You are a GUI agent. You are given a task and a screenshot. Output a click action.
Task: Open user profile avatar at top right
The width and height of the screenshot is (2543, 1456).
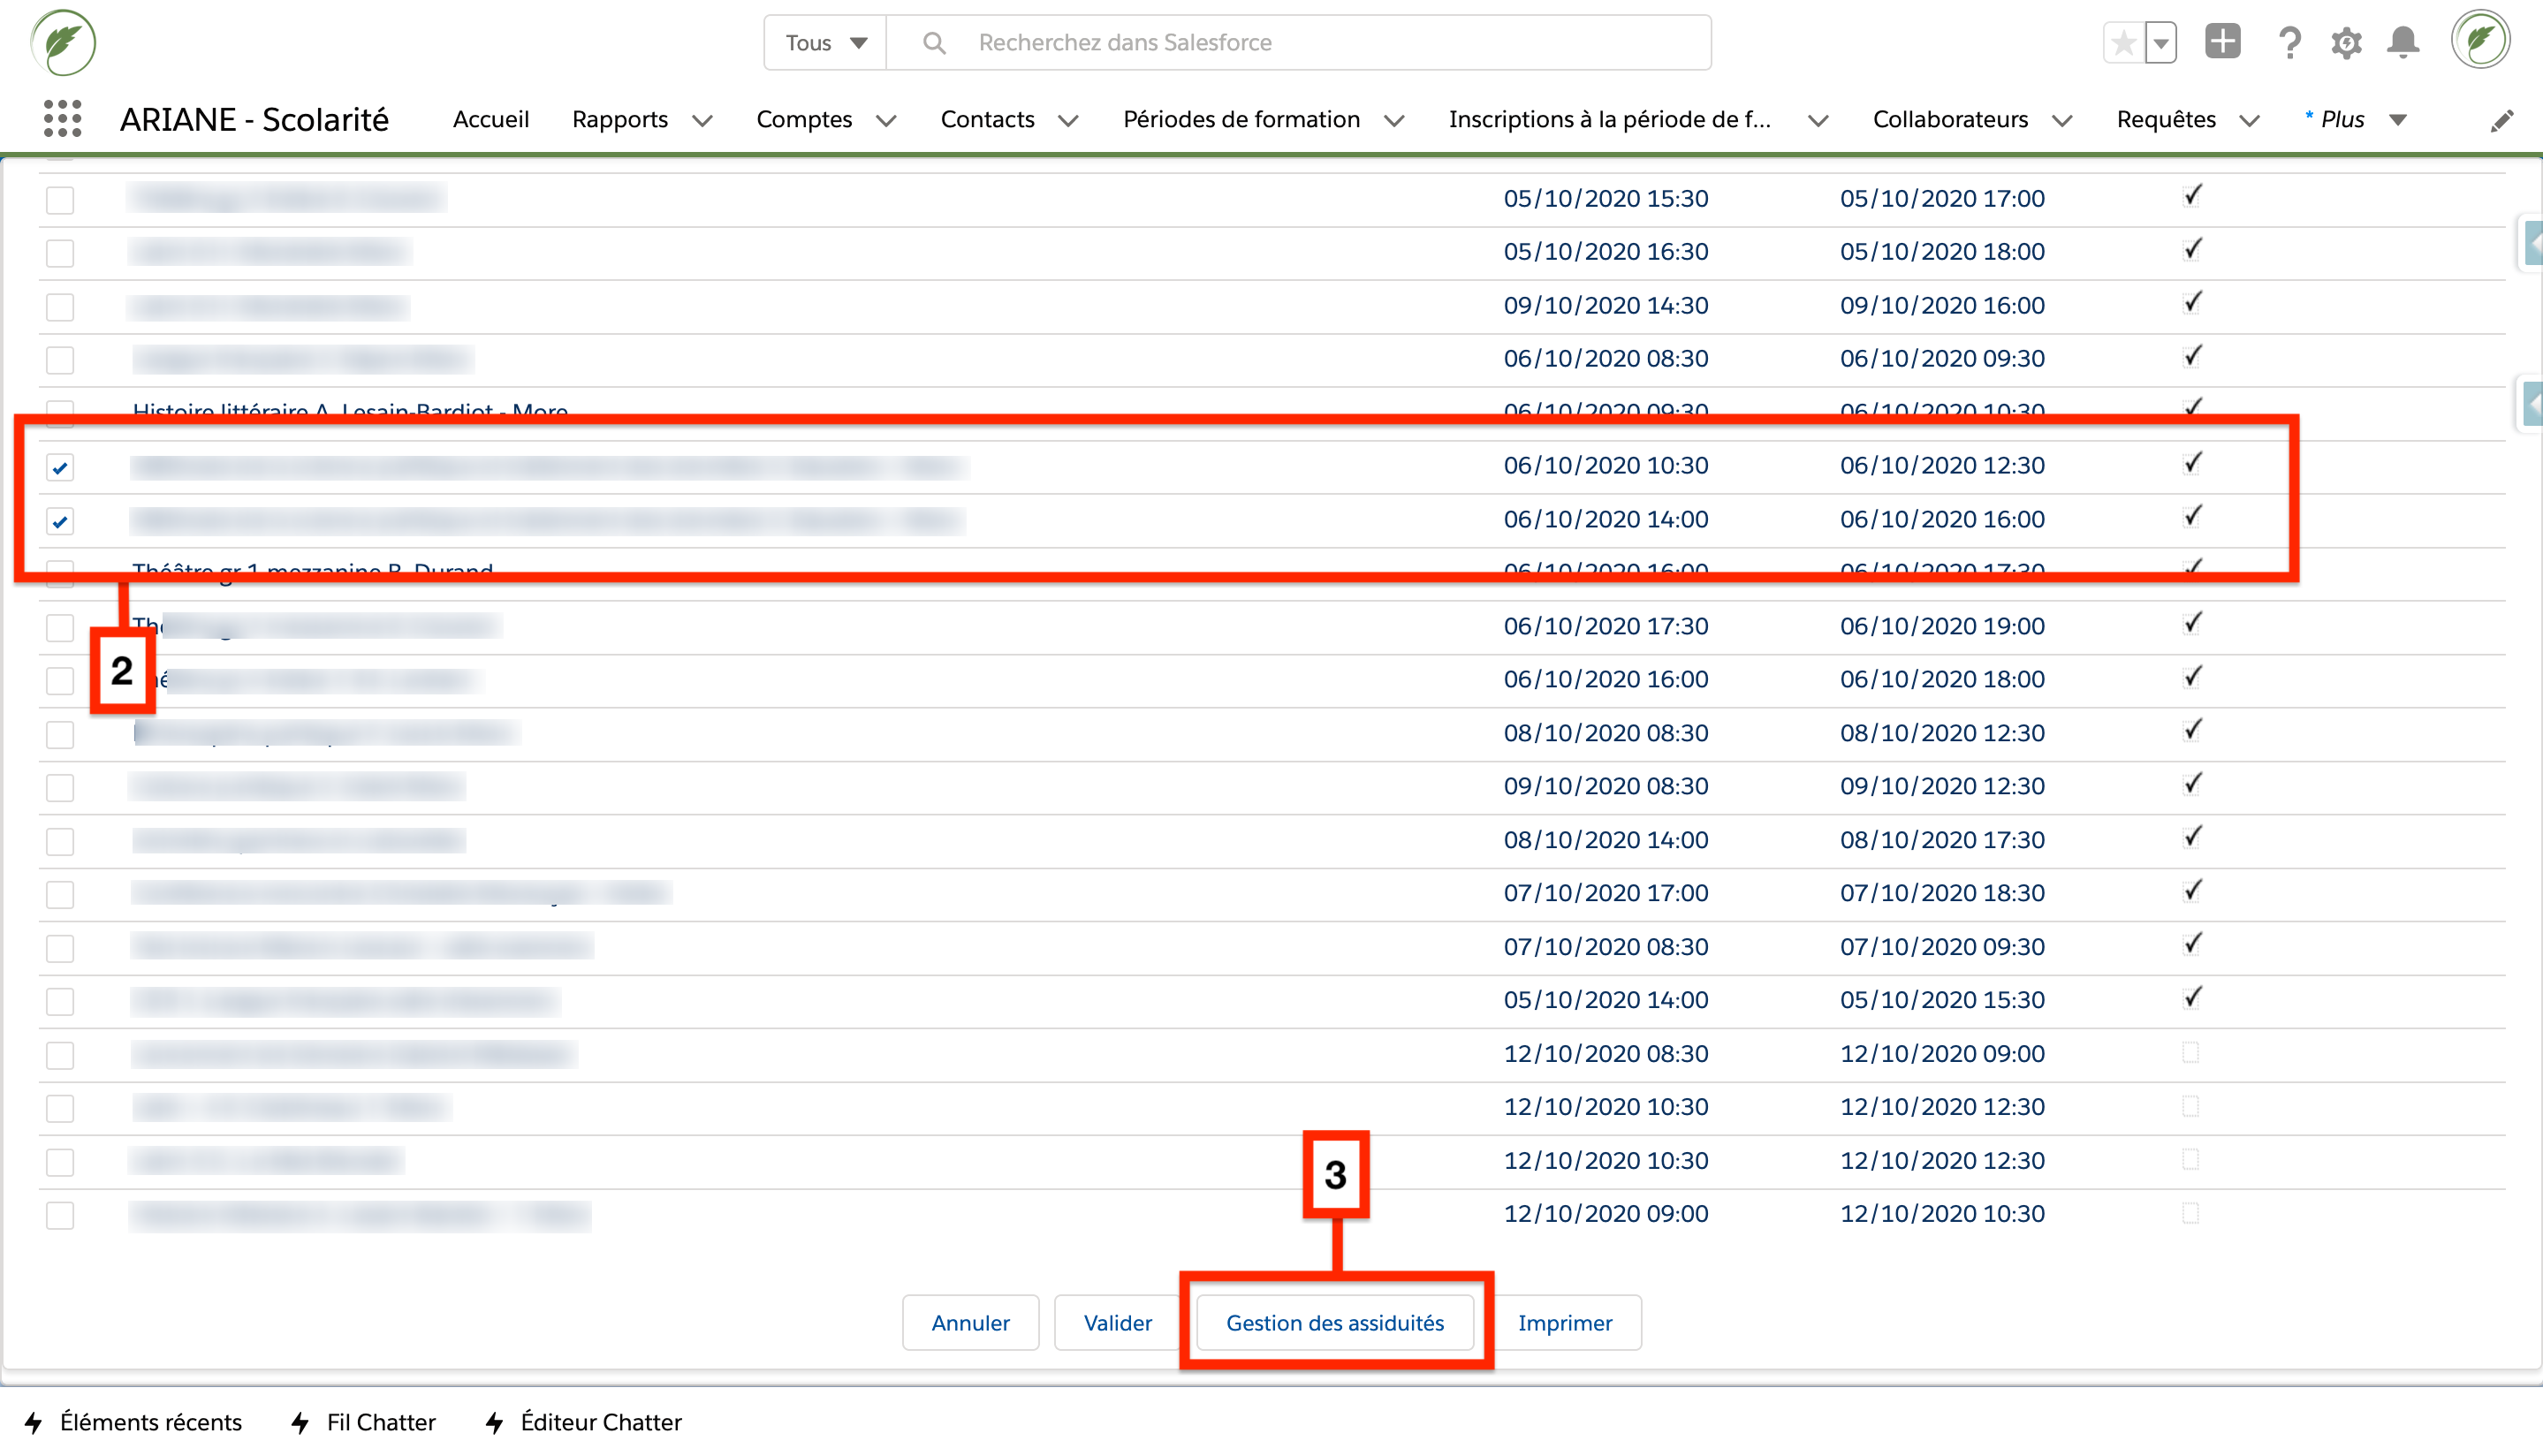pos(2479,41)
